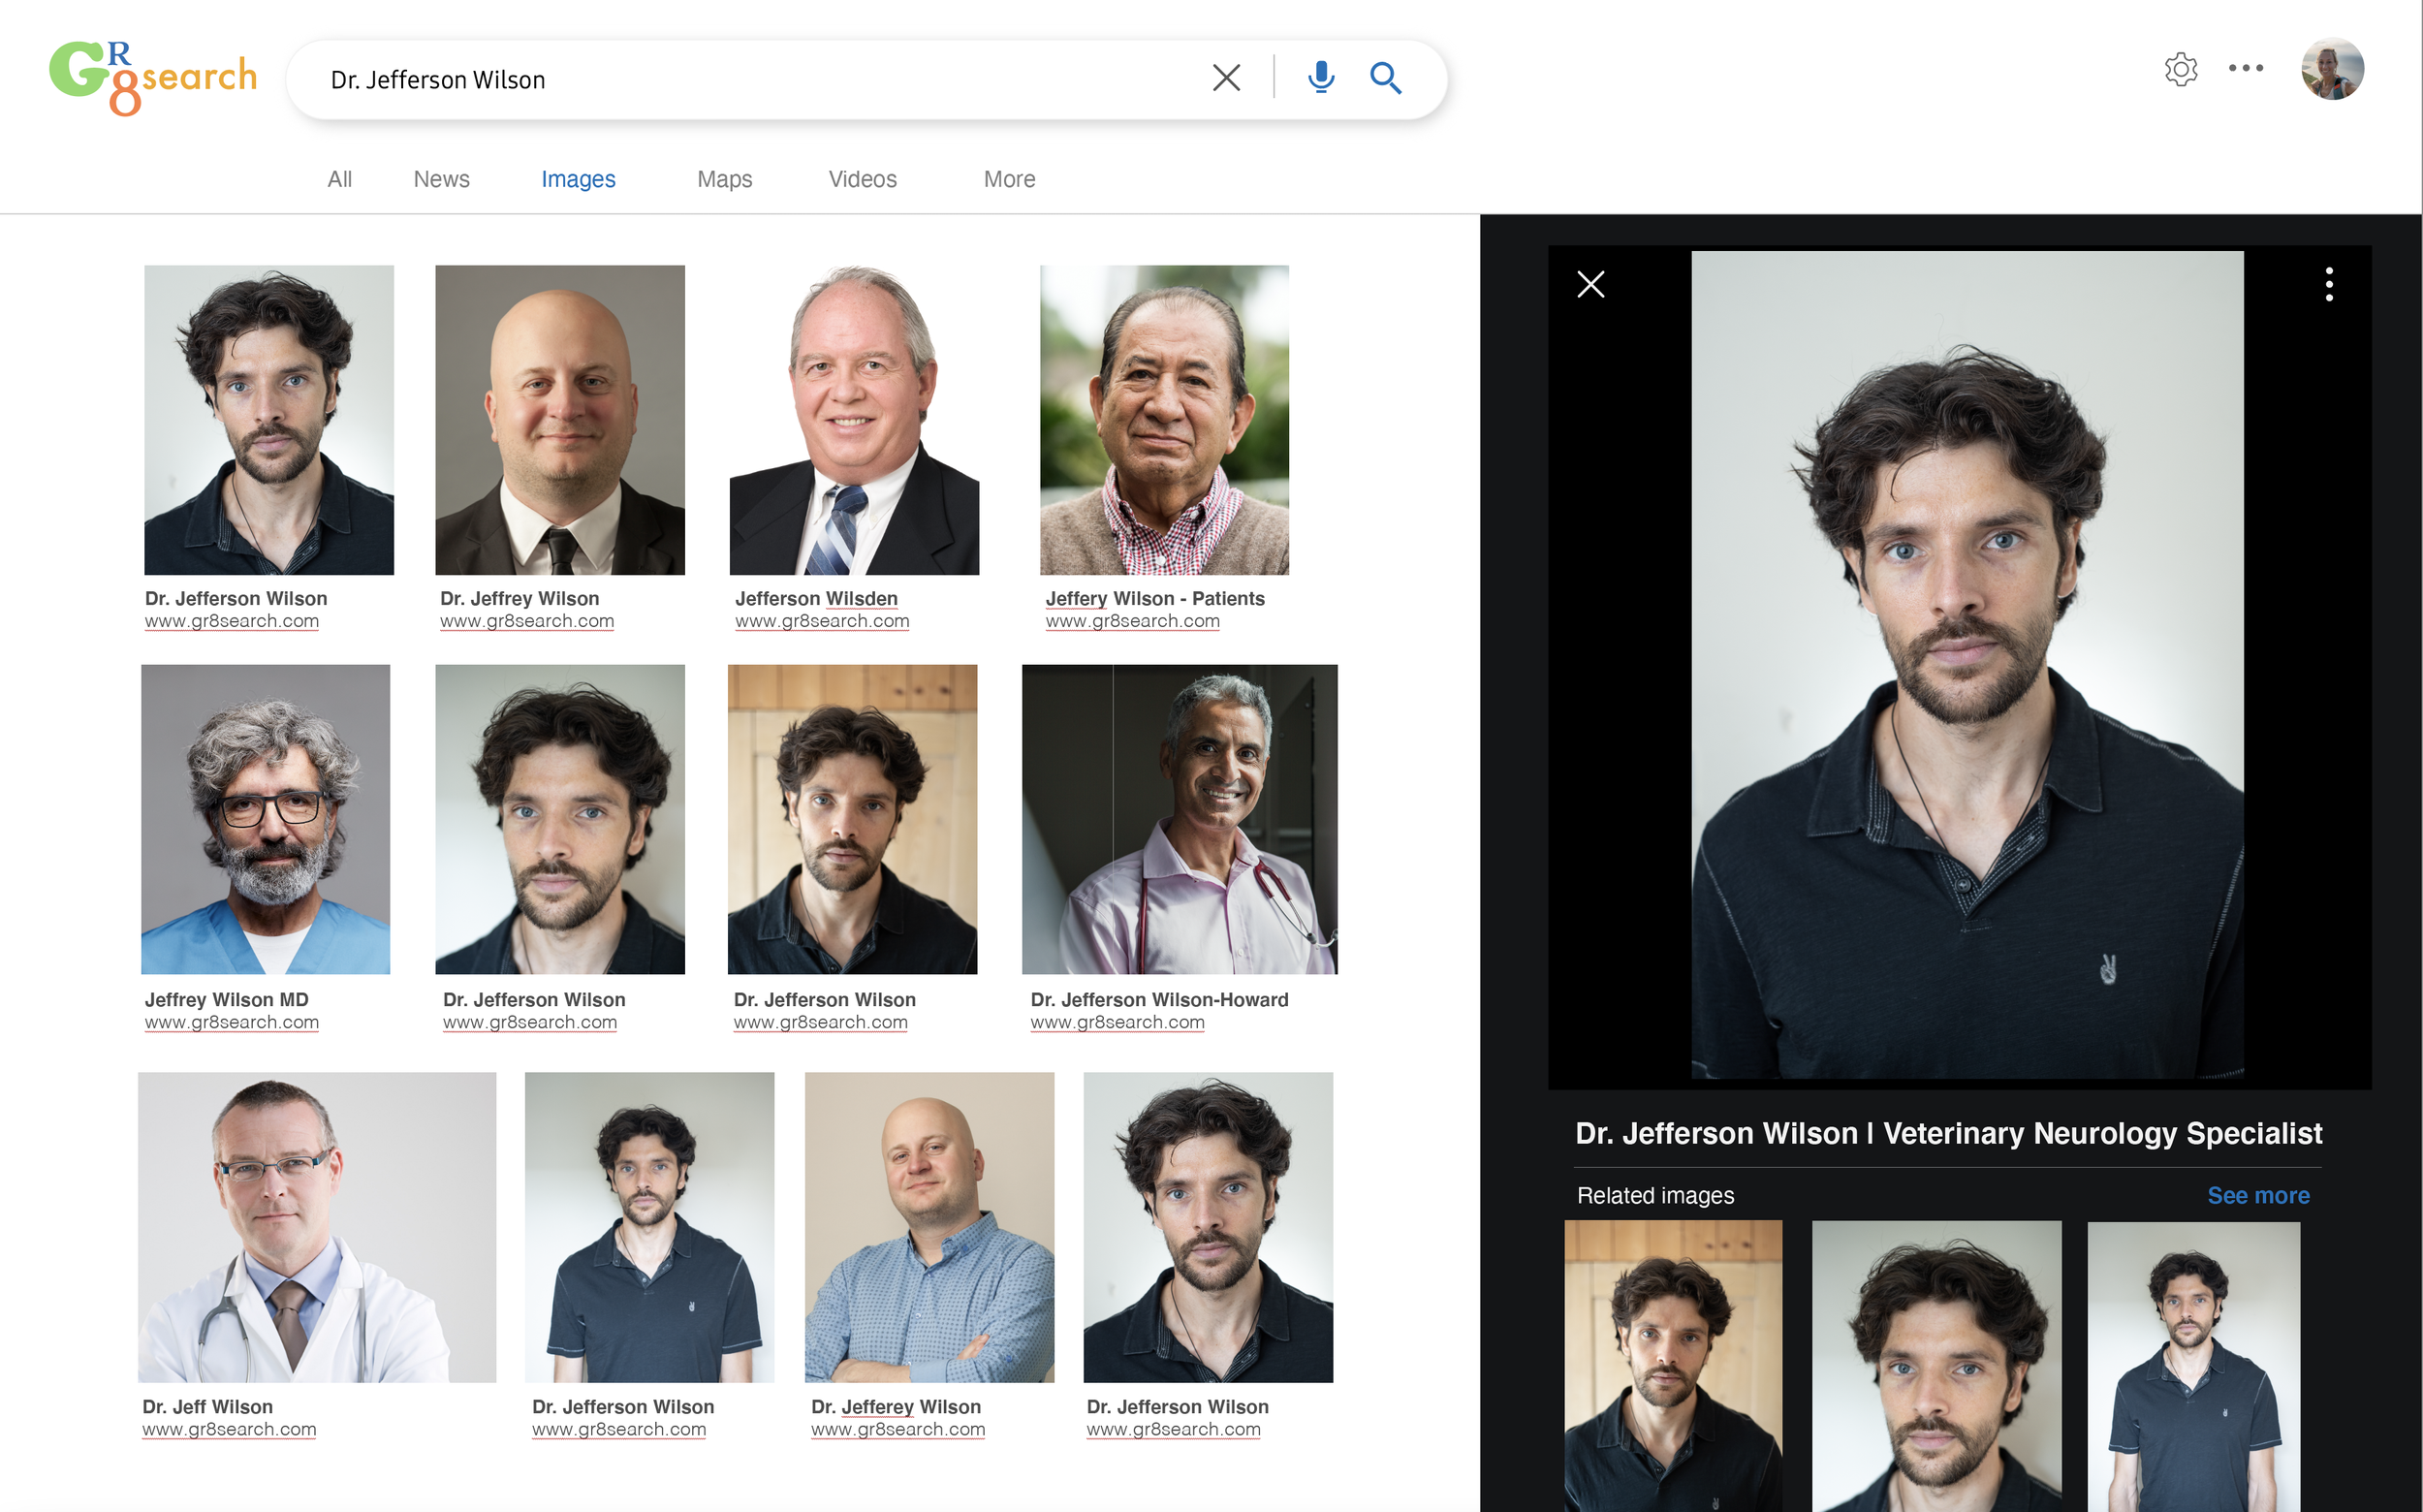The width and height of the screenshot is (2423, 1512).
Task: Select Dr. Jeff Wilson white coat thumbnail
Action: tap(316, 1227)
